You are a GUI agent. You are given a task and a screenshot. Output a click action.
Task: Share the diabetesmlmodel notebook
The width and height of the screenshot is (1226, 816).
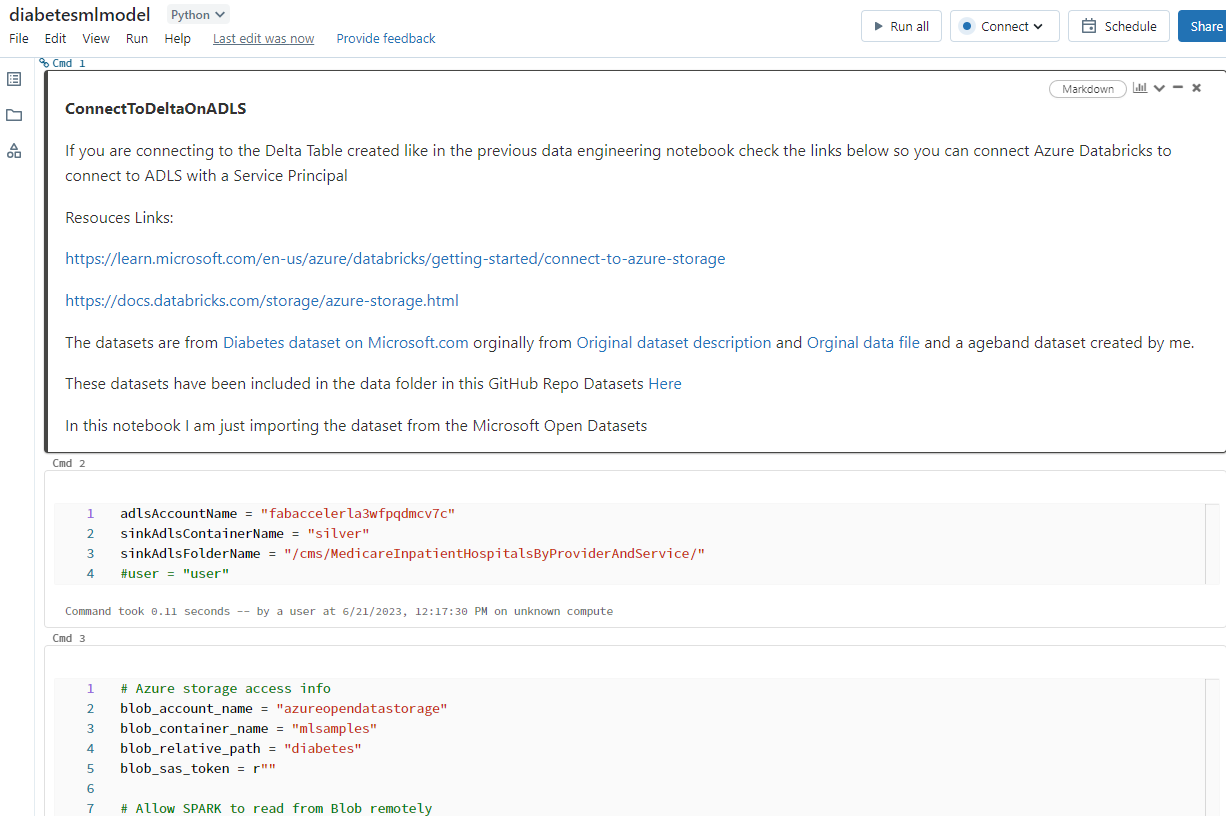point(1205,27)
